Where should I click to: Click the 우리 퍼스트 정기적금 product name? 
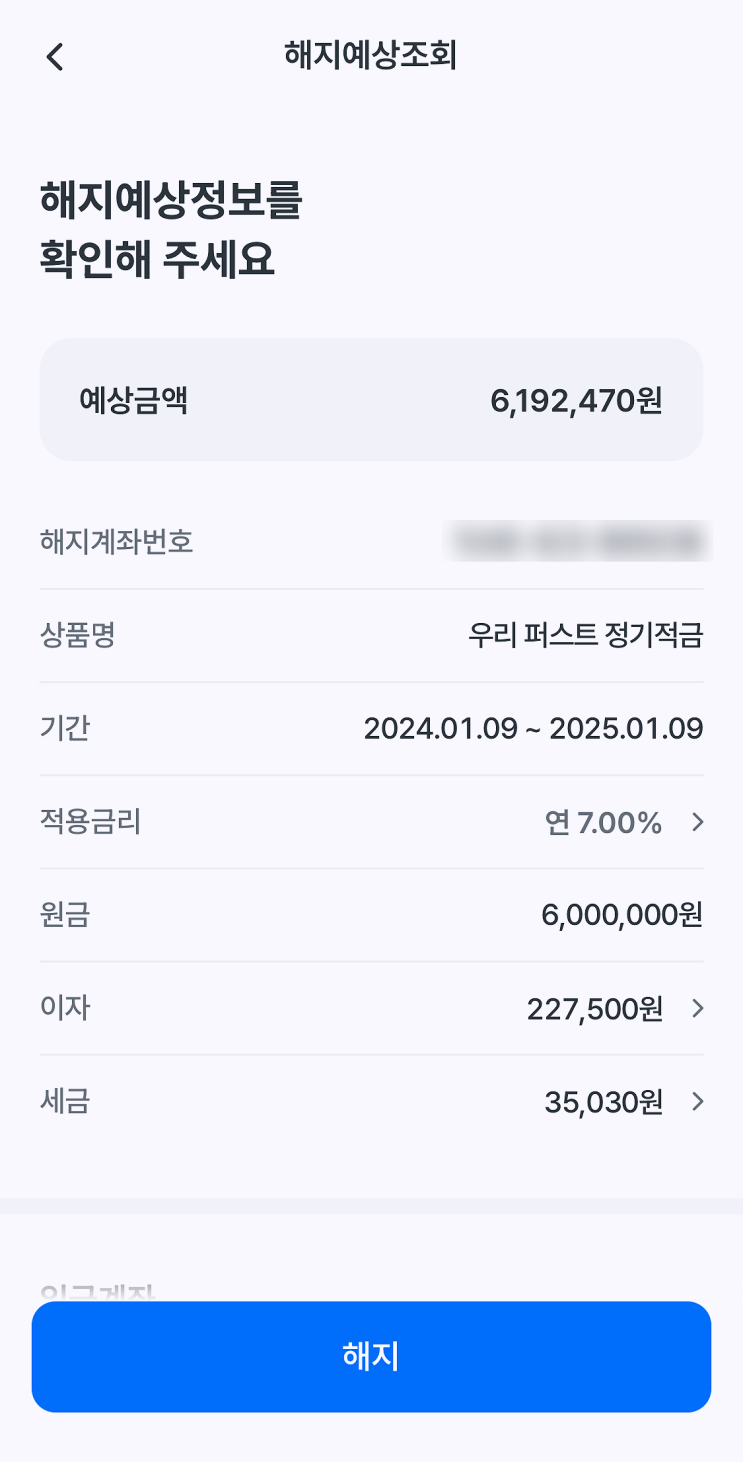coord(585,635)
